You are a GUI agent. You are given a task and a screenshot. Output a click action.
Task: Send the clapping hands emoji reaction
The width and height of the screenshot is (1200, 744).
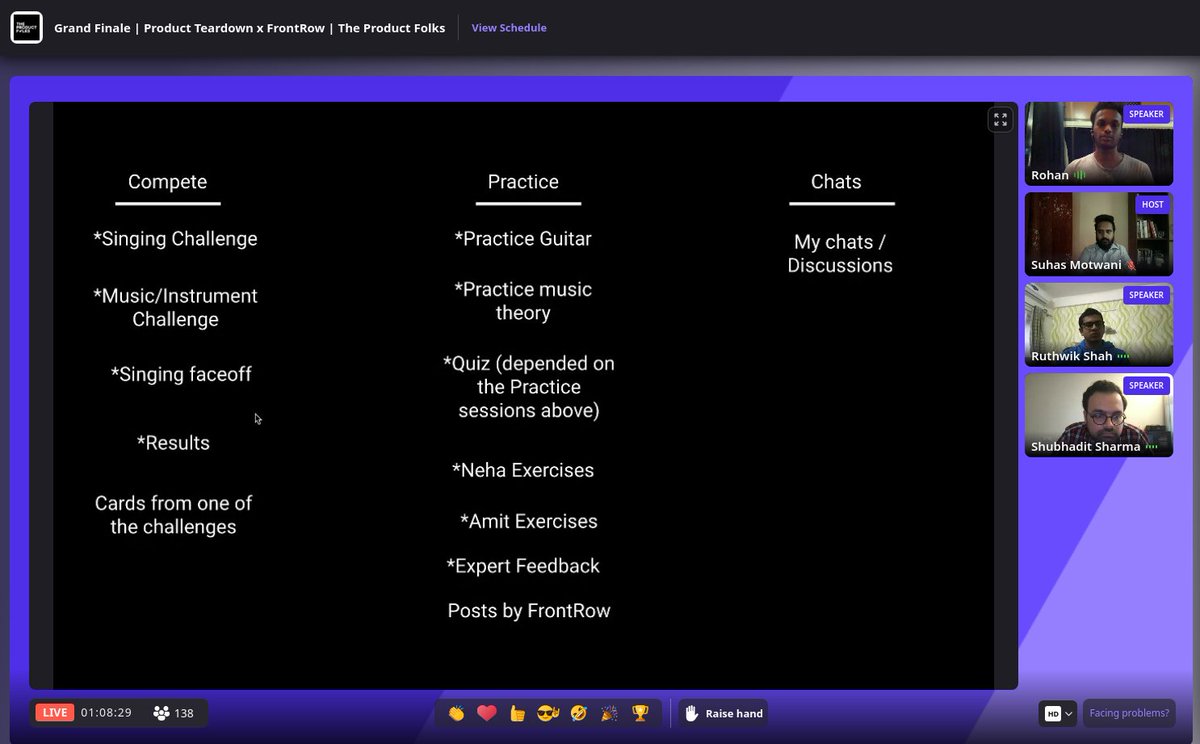[x=457, y=713]
